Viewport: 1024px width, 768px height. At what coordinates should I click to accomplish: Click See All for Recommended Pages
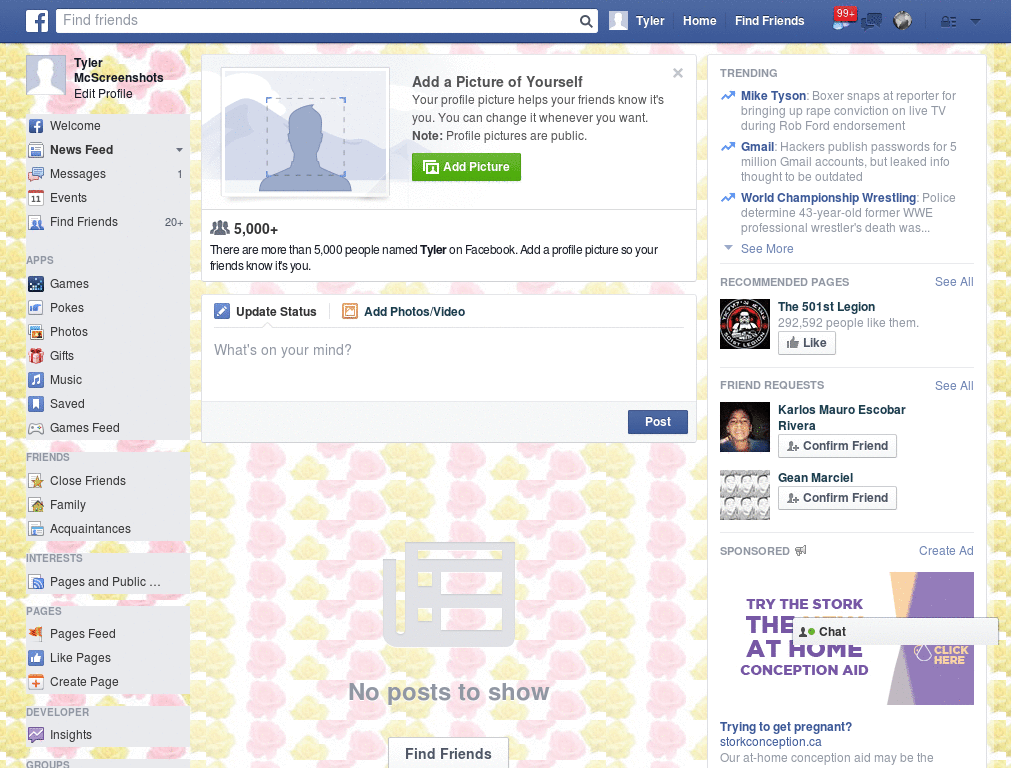(953, 282)
